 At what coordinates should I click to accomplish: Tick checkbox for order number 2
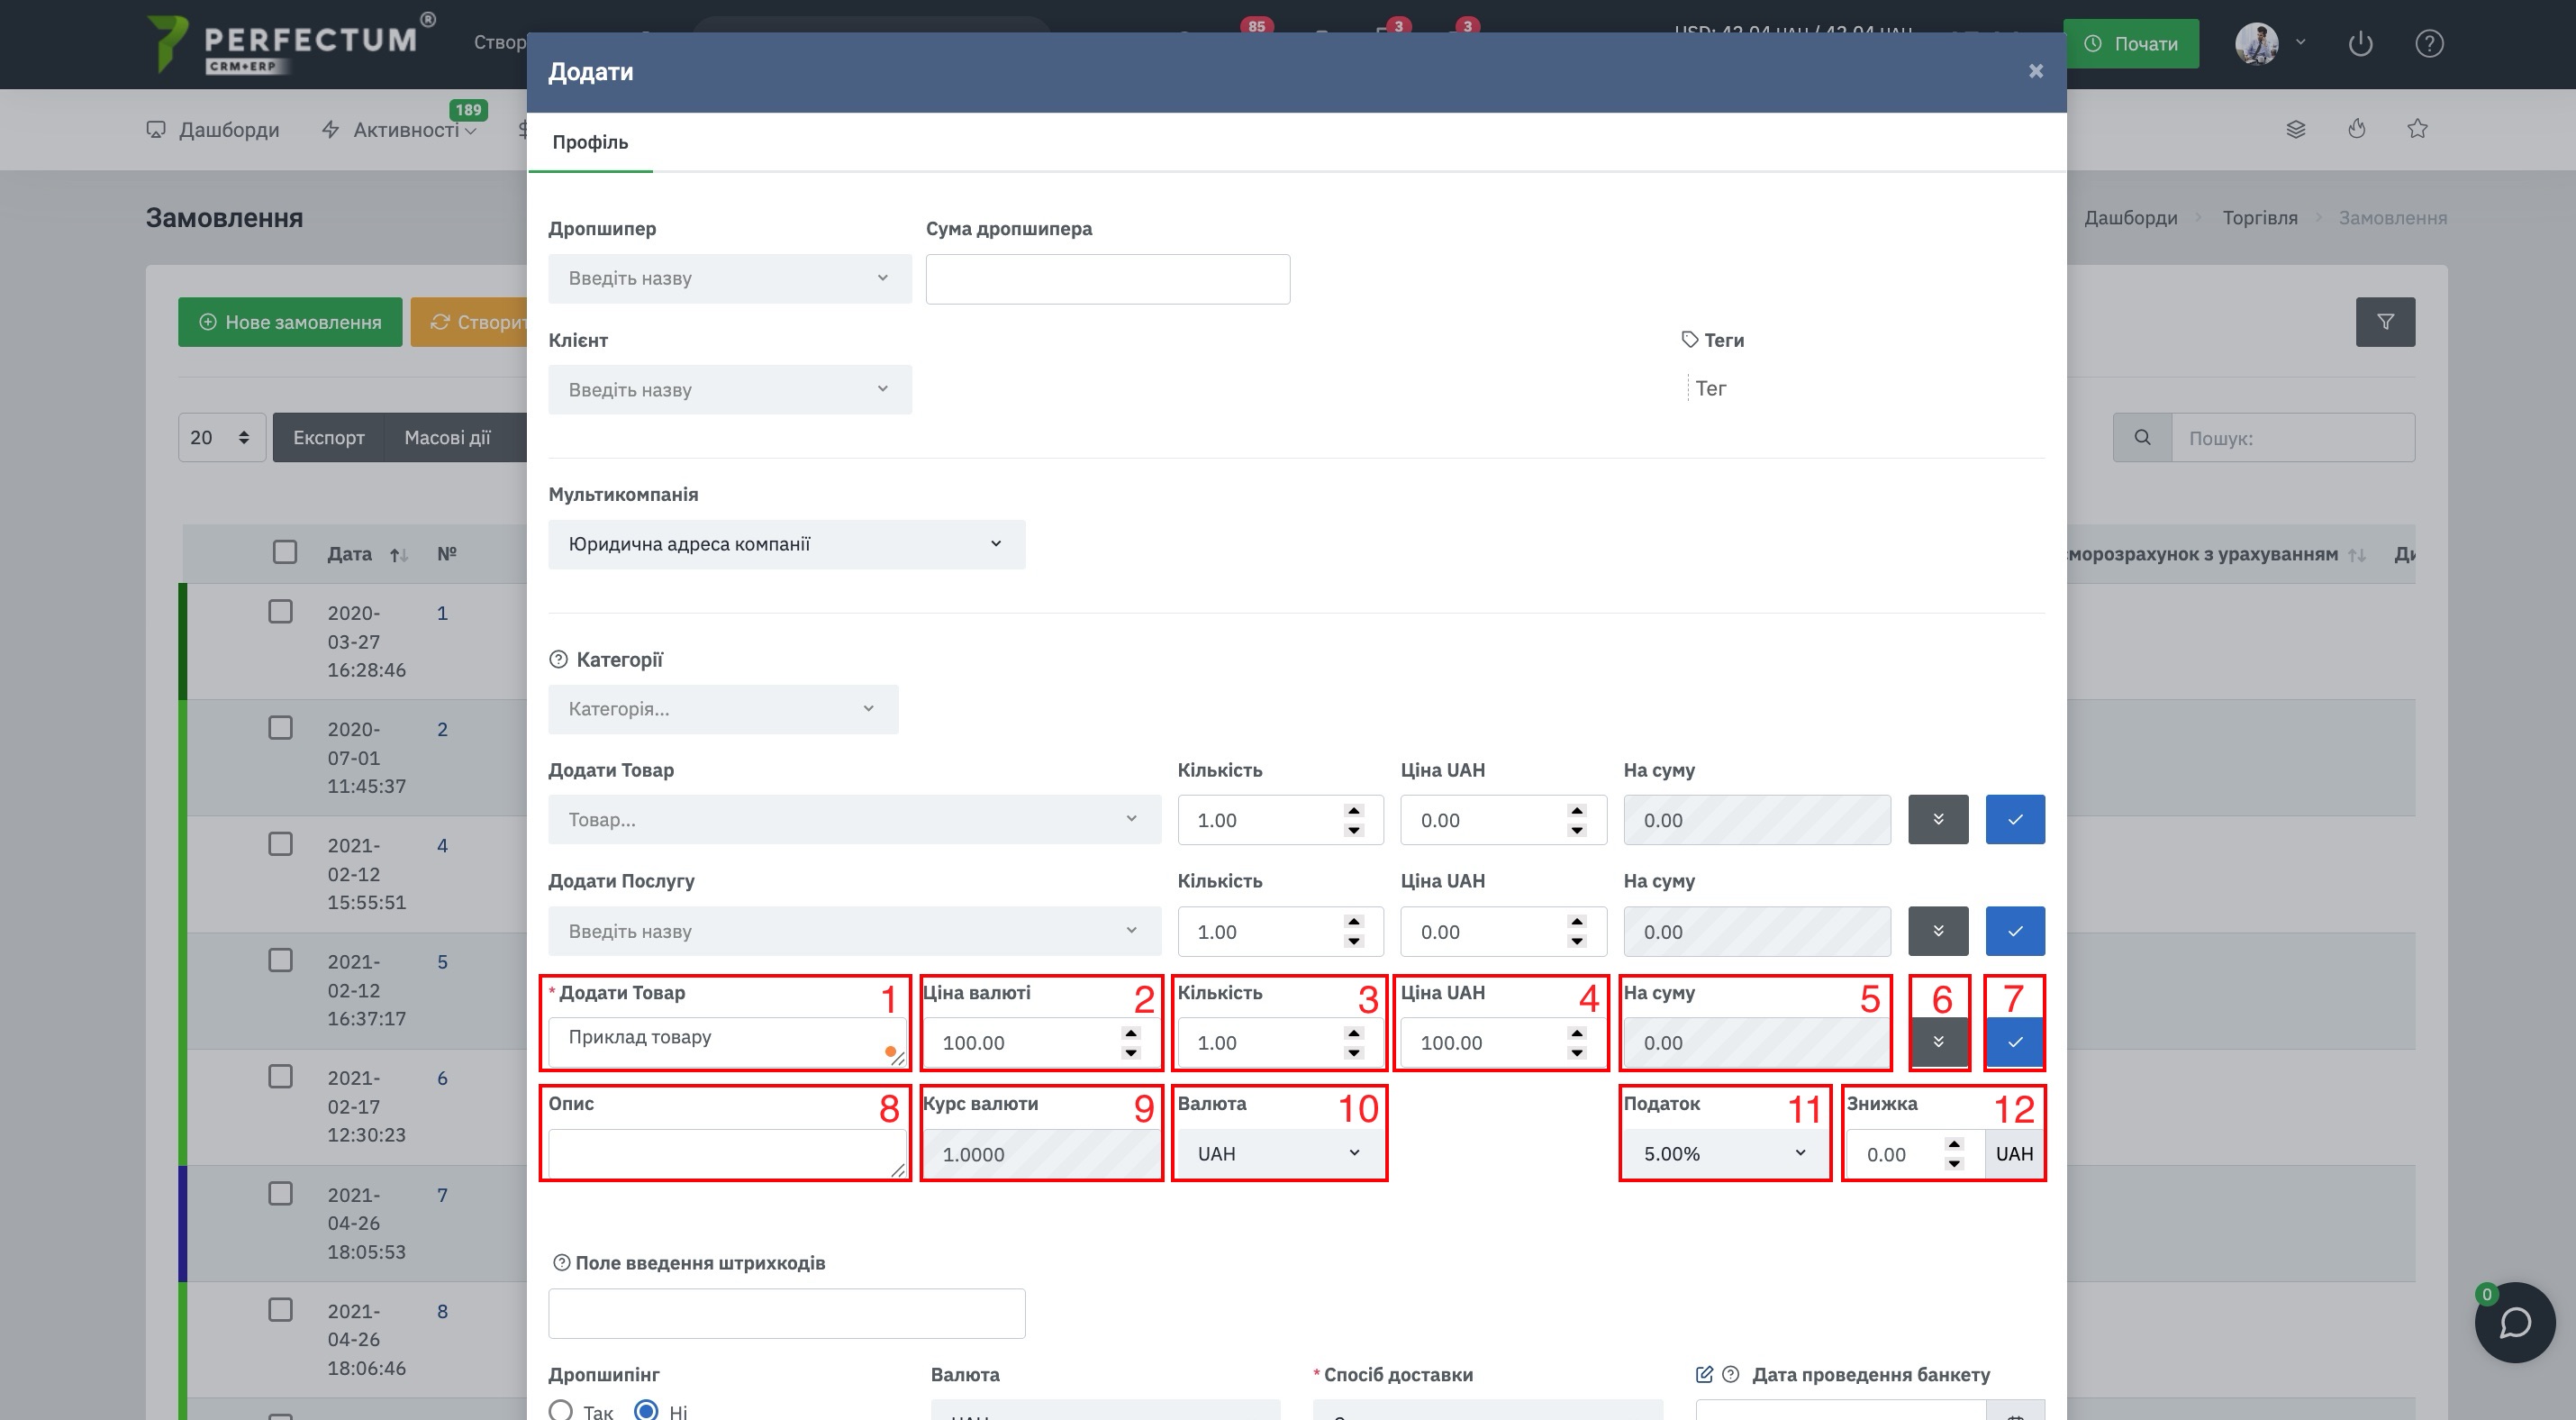point(280,728)
